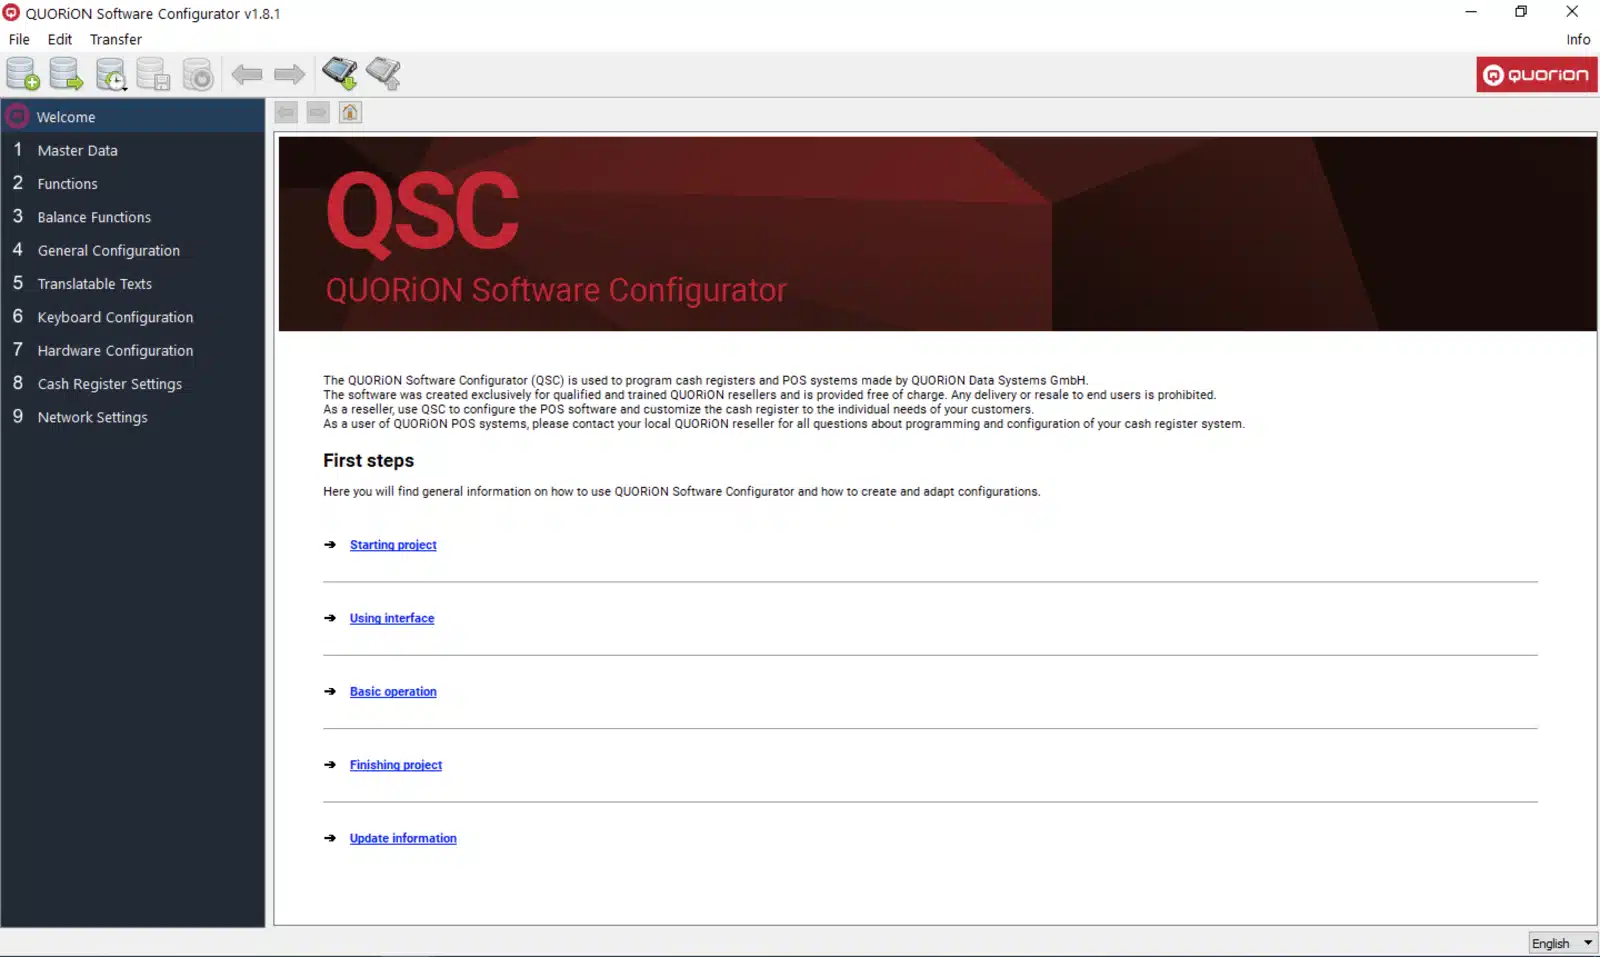
Task: Go to help home page
Action: tap(350, 112)
